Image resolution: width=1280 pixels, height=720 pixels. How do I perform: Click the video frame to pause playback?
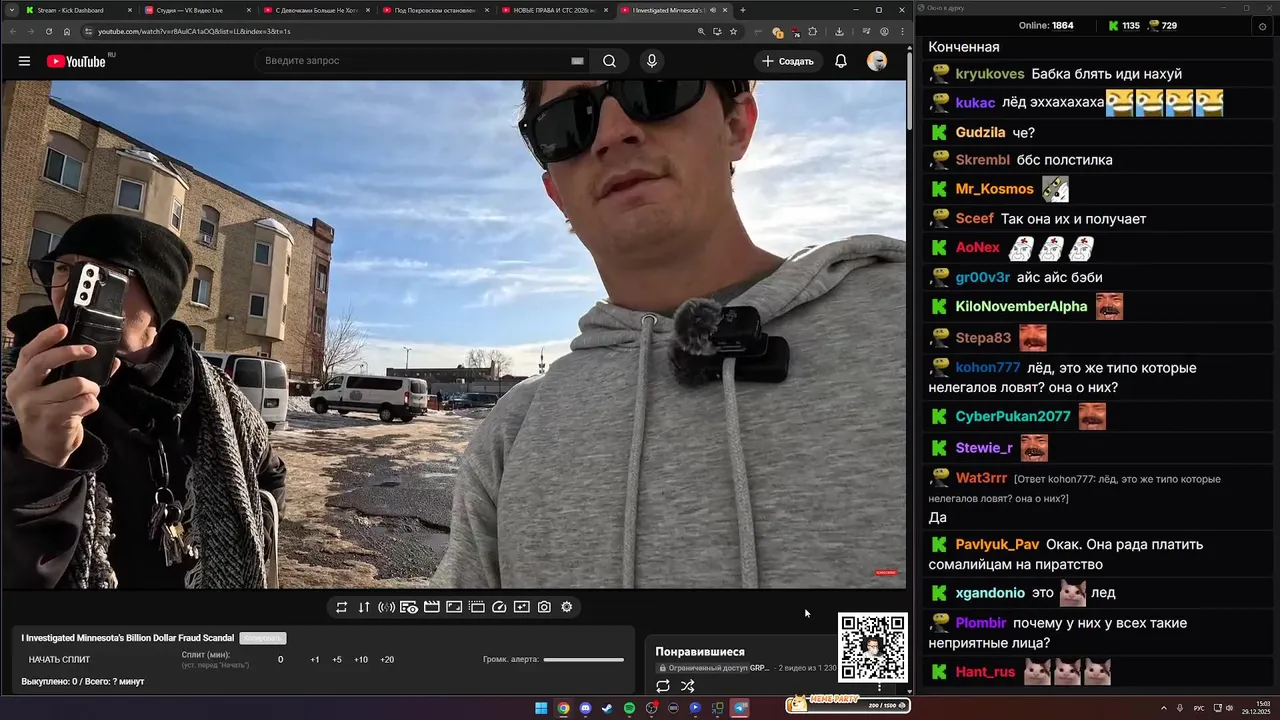point(453,334)
